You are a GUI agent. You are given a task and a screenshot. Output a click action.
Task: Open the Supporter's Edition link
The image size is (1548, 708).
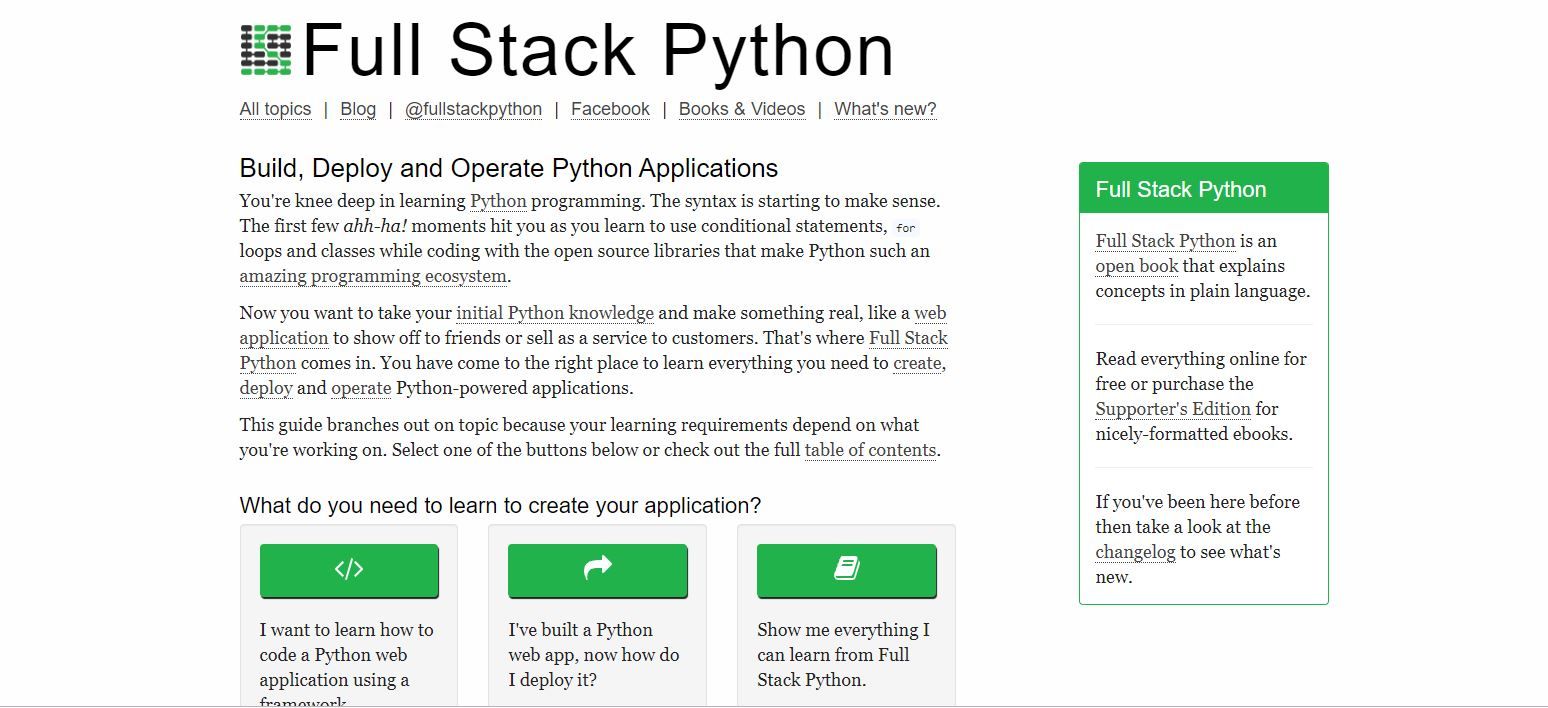point(1173,409)
